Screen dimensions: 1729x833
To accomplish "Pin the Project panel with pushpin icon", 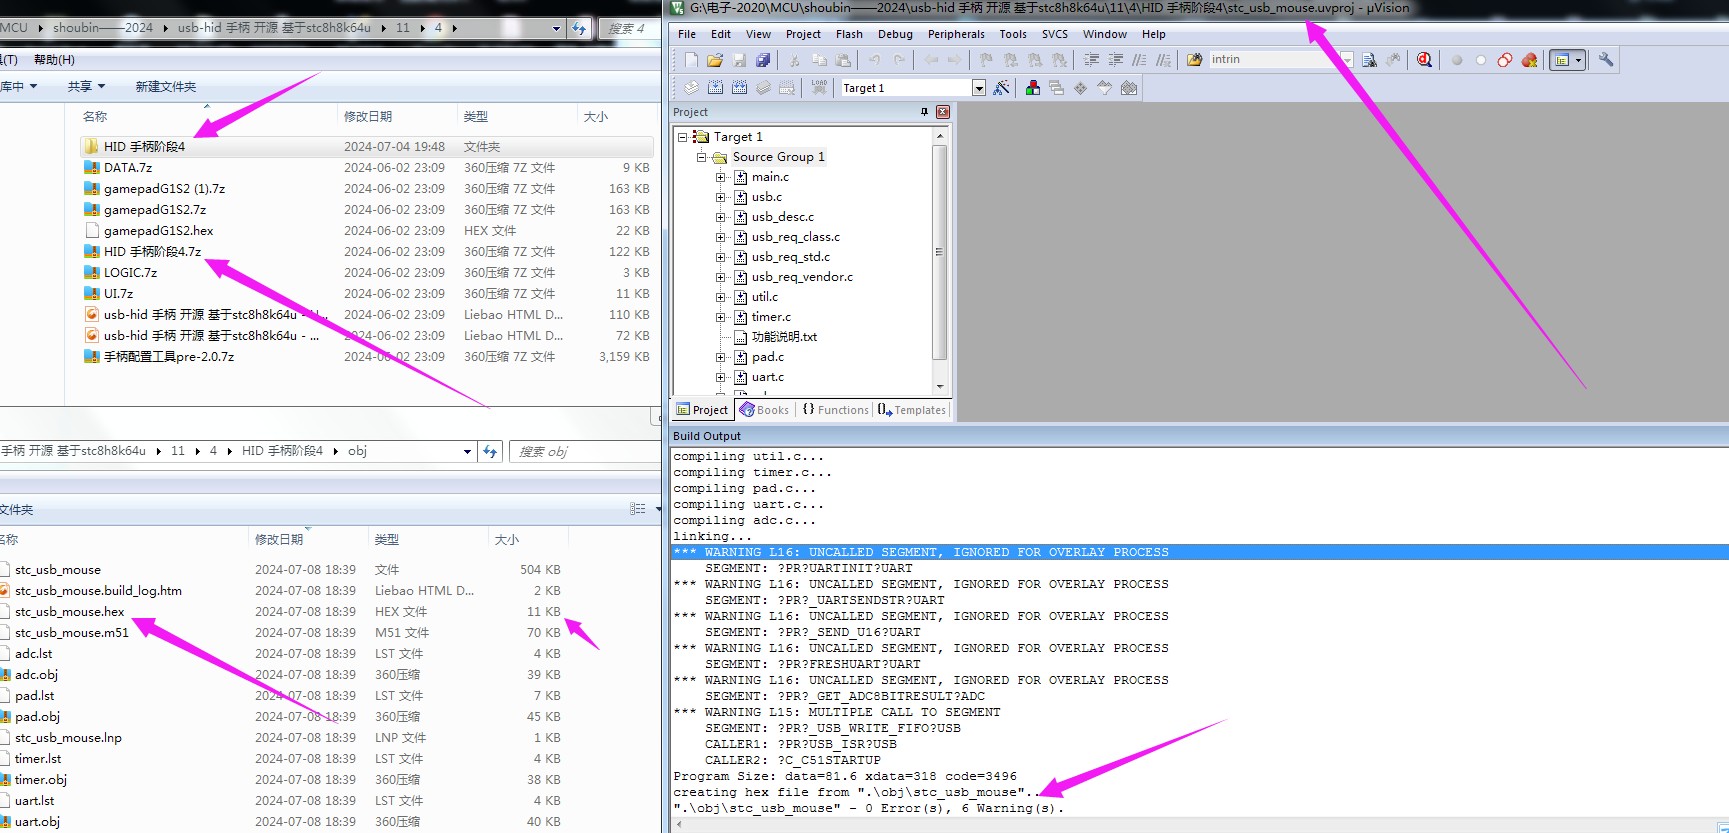I will coord(924,112).
